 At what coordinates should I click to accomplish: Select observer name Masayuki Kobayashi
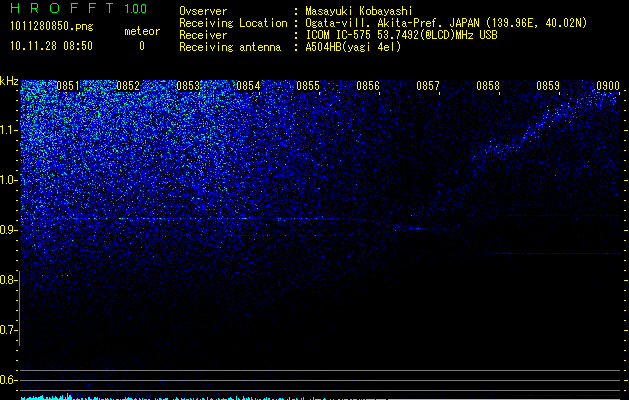(359, 11)
